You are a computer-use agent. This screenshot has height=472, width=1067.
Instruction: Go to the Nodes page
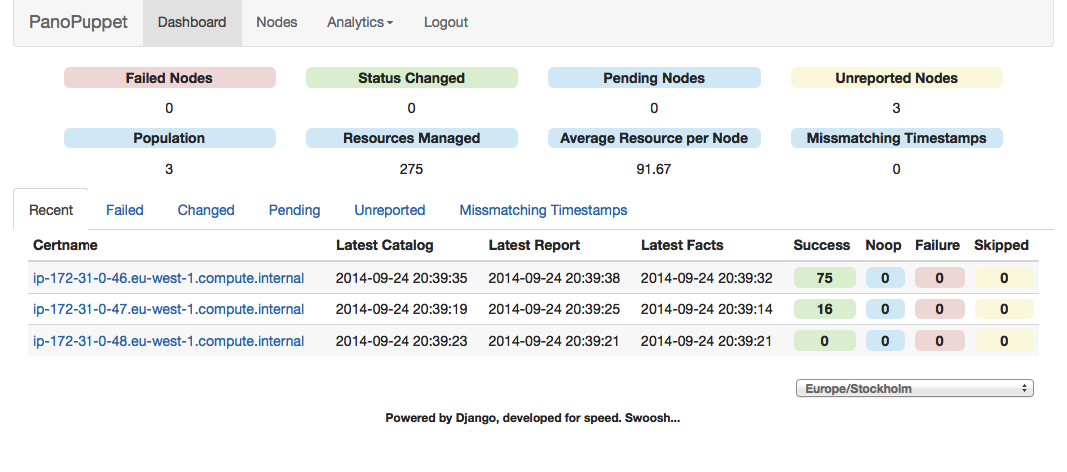[276, 22]
